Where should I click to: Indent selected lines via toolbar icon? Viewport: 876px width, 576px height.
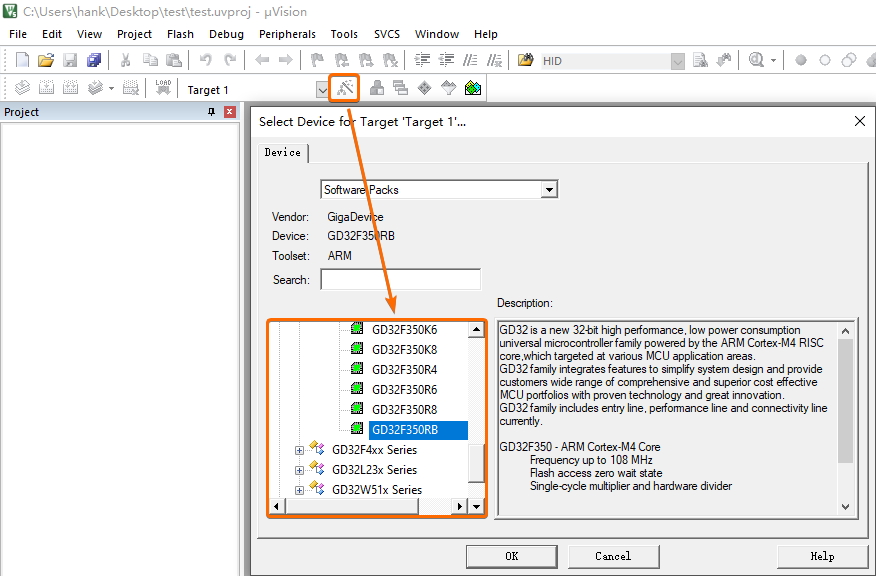422,60
